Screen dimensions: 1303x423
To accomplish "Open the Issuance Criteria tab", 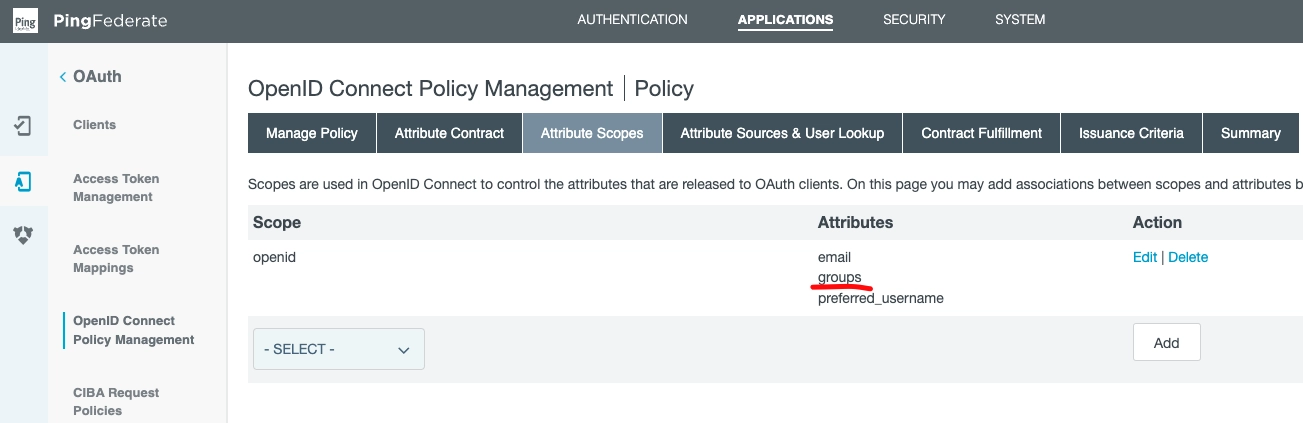I will click(1131, 133).
